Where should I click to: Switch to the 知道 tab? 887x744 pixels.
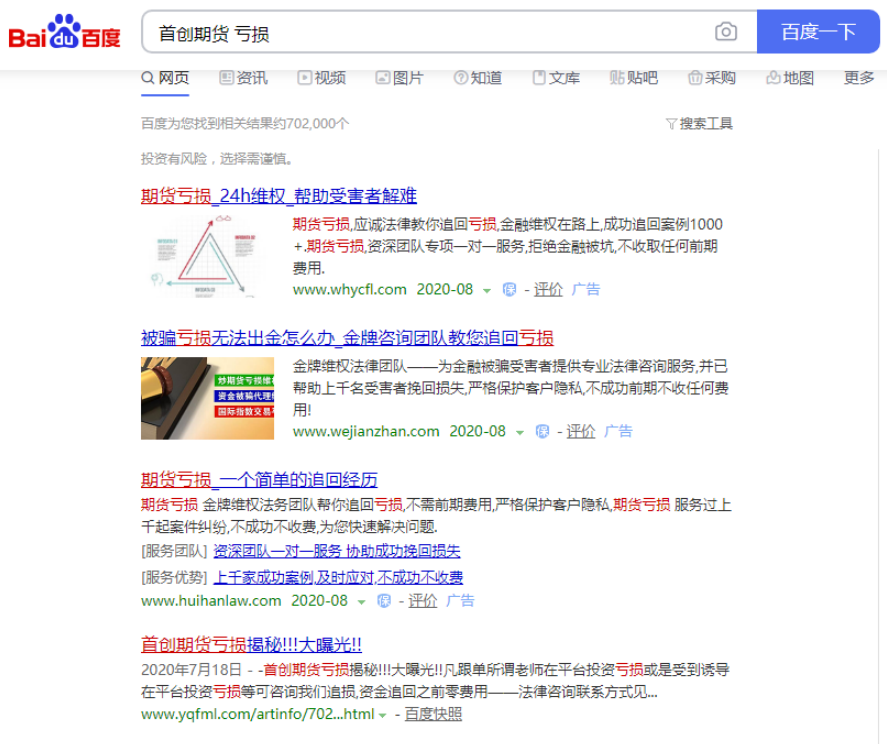tap(477, 78)
